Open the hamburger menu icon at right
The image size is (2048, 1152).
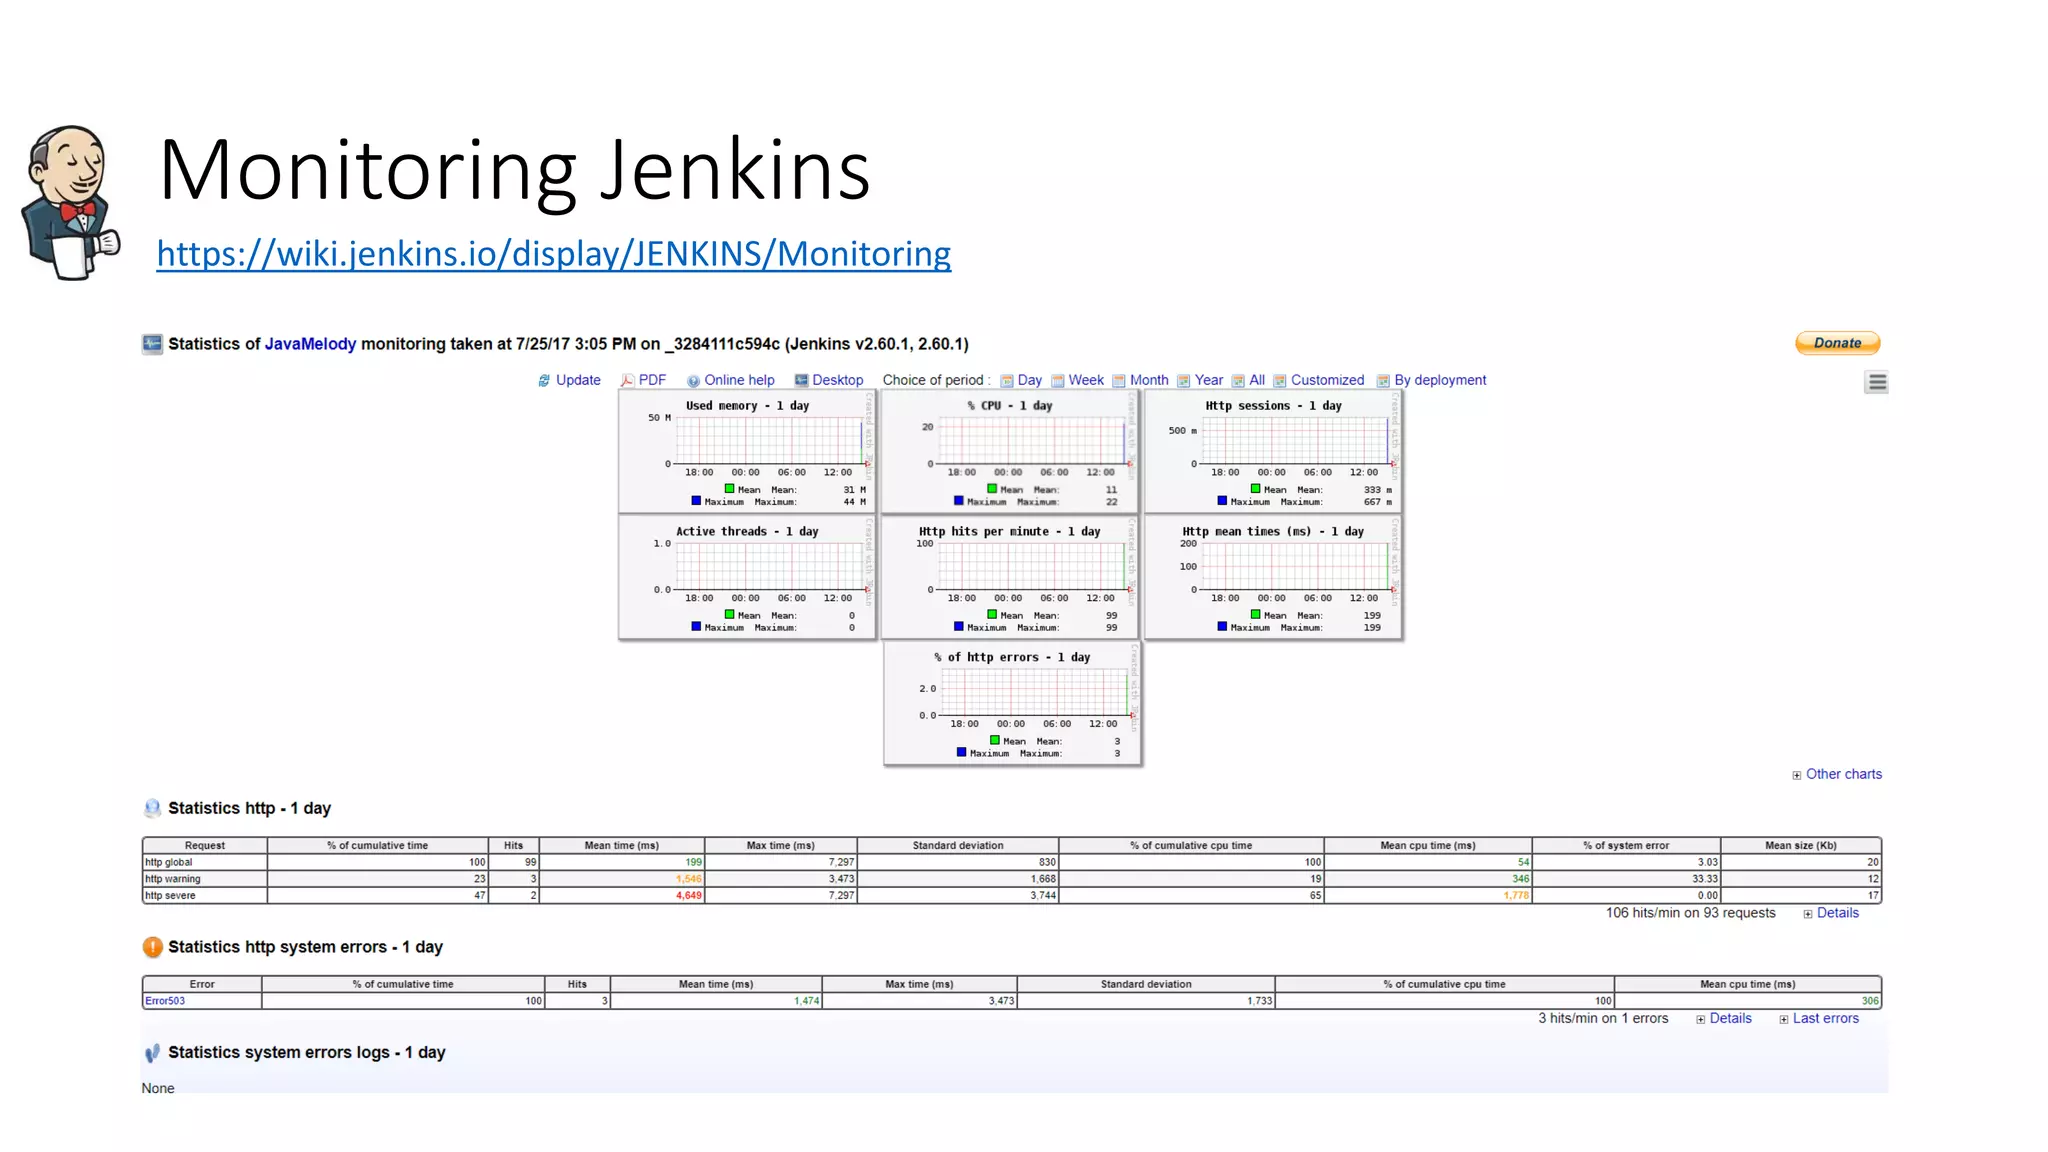tap(1877, 382)
